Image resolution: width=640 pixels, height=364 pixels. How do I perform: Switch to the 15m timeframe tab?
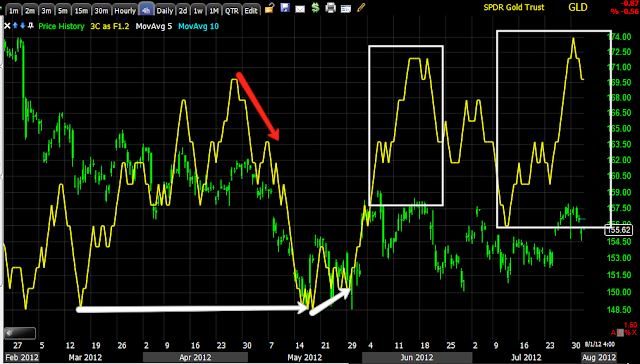point(80,11)
